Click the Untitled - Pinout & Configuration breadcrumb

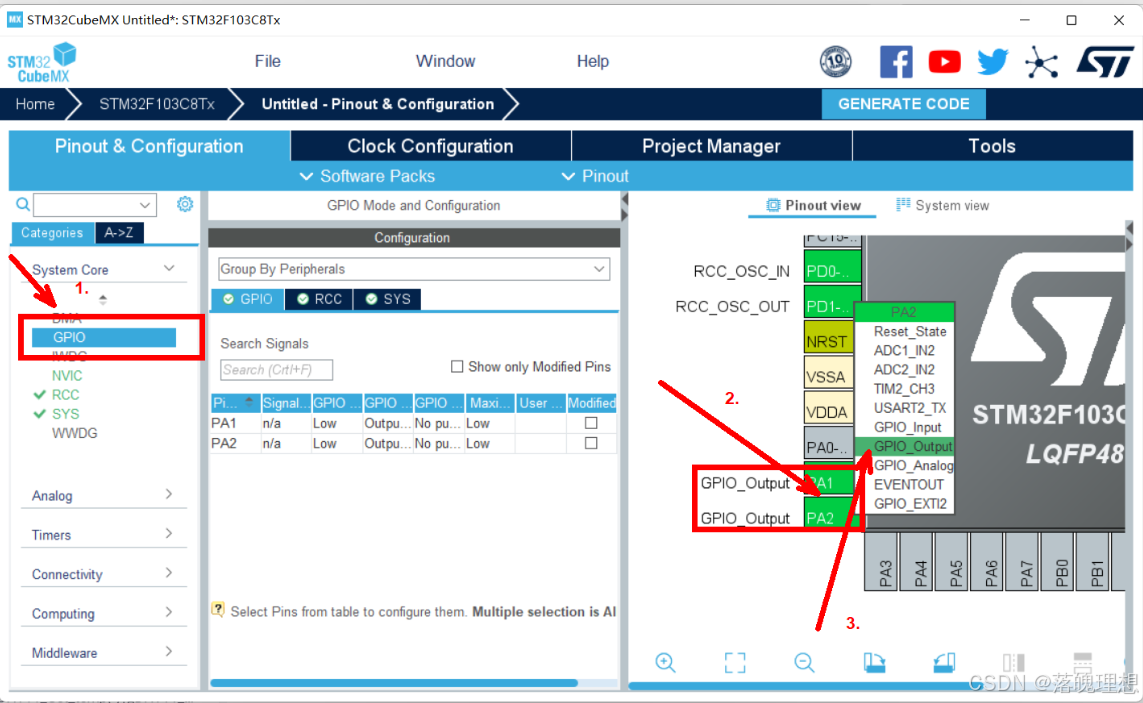378,104
